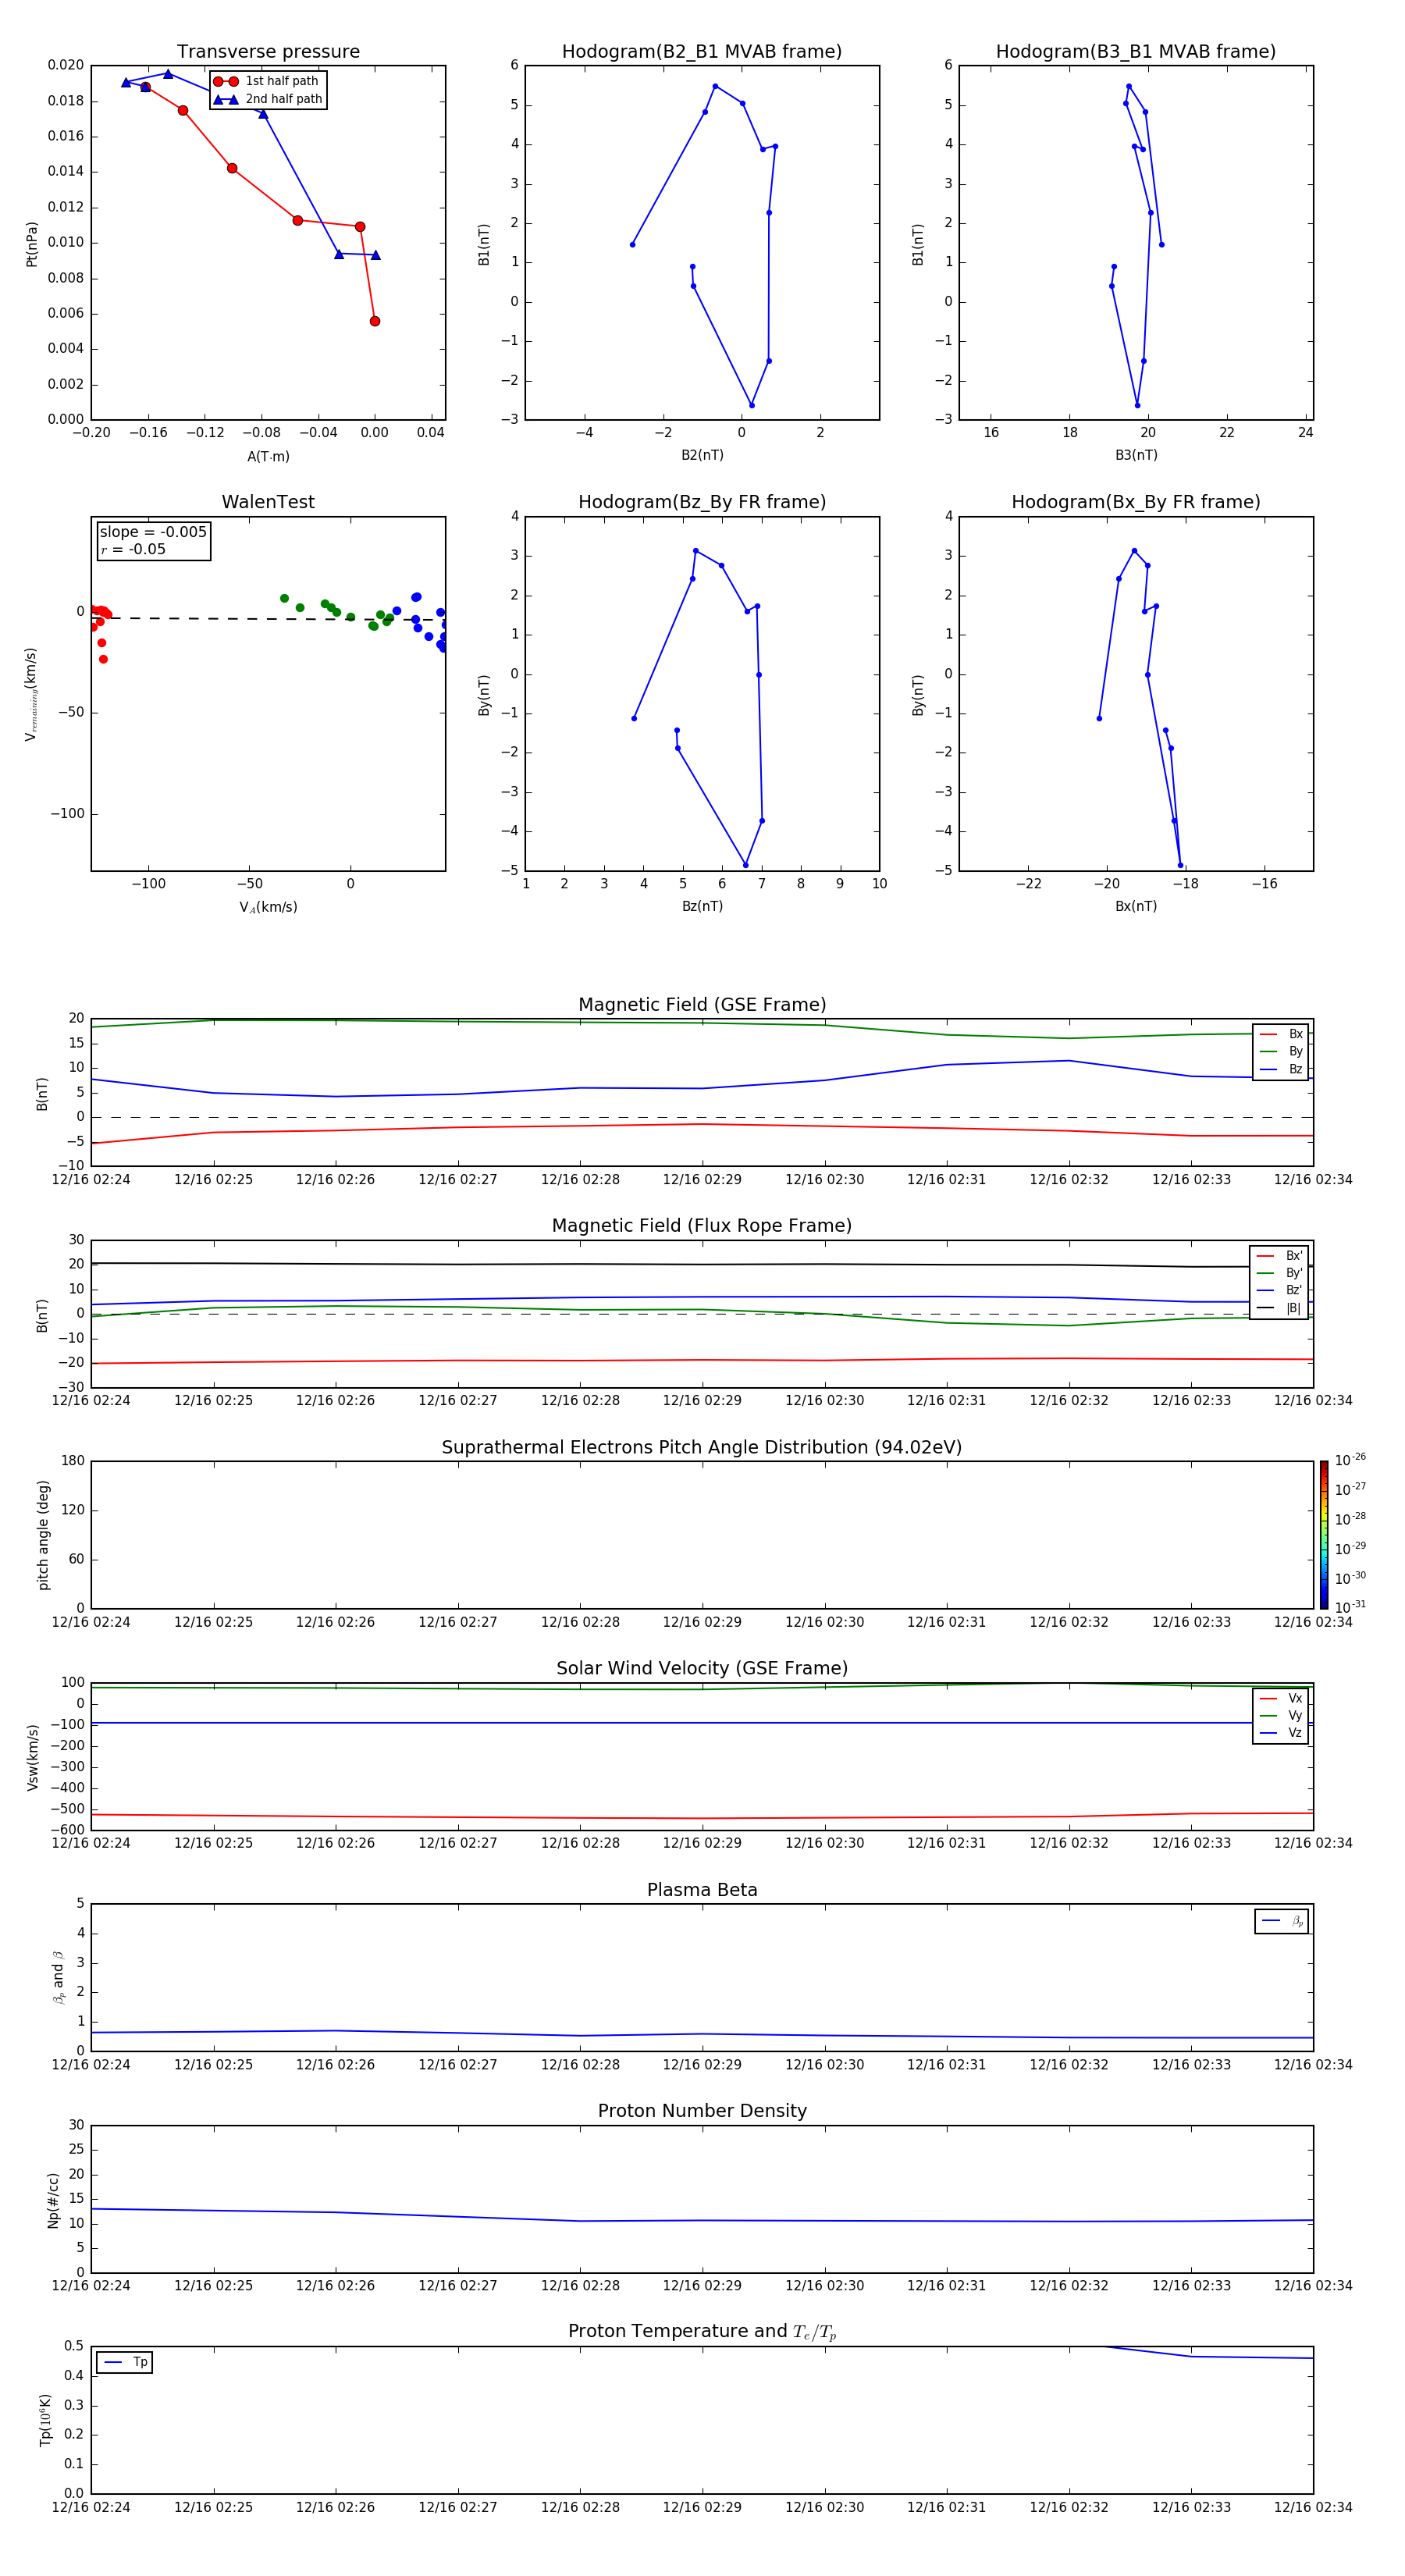This screenshot has height=2576, width=1405.
Task: Click the pitch angle colorbar
Action: [1324, 1535]
